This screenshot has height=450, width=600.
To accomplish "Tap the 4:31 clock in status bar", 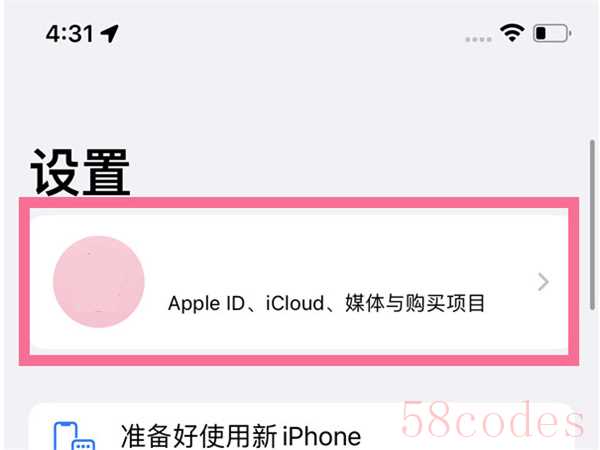I will 69,34.
